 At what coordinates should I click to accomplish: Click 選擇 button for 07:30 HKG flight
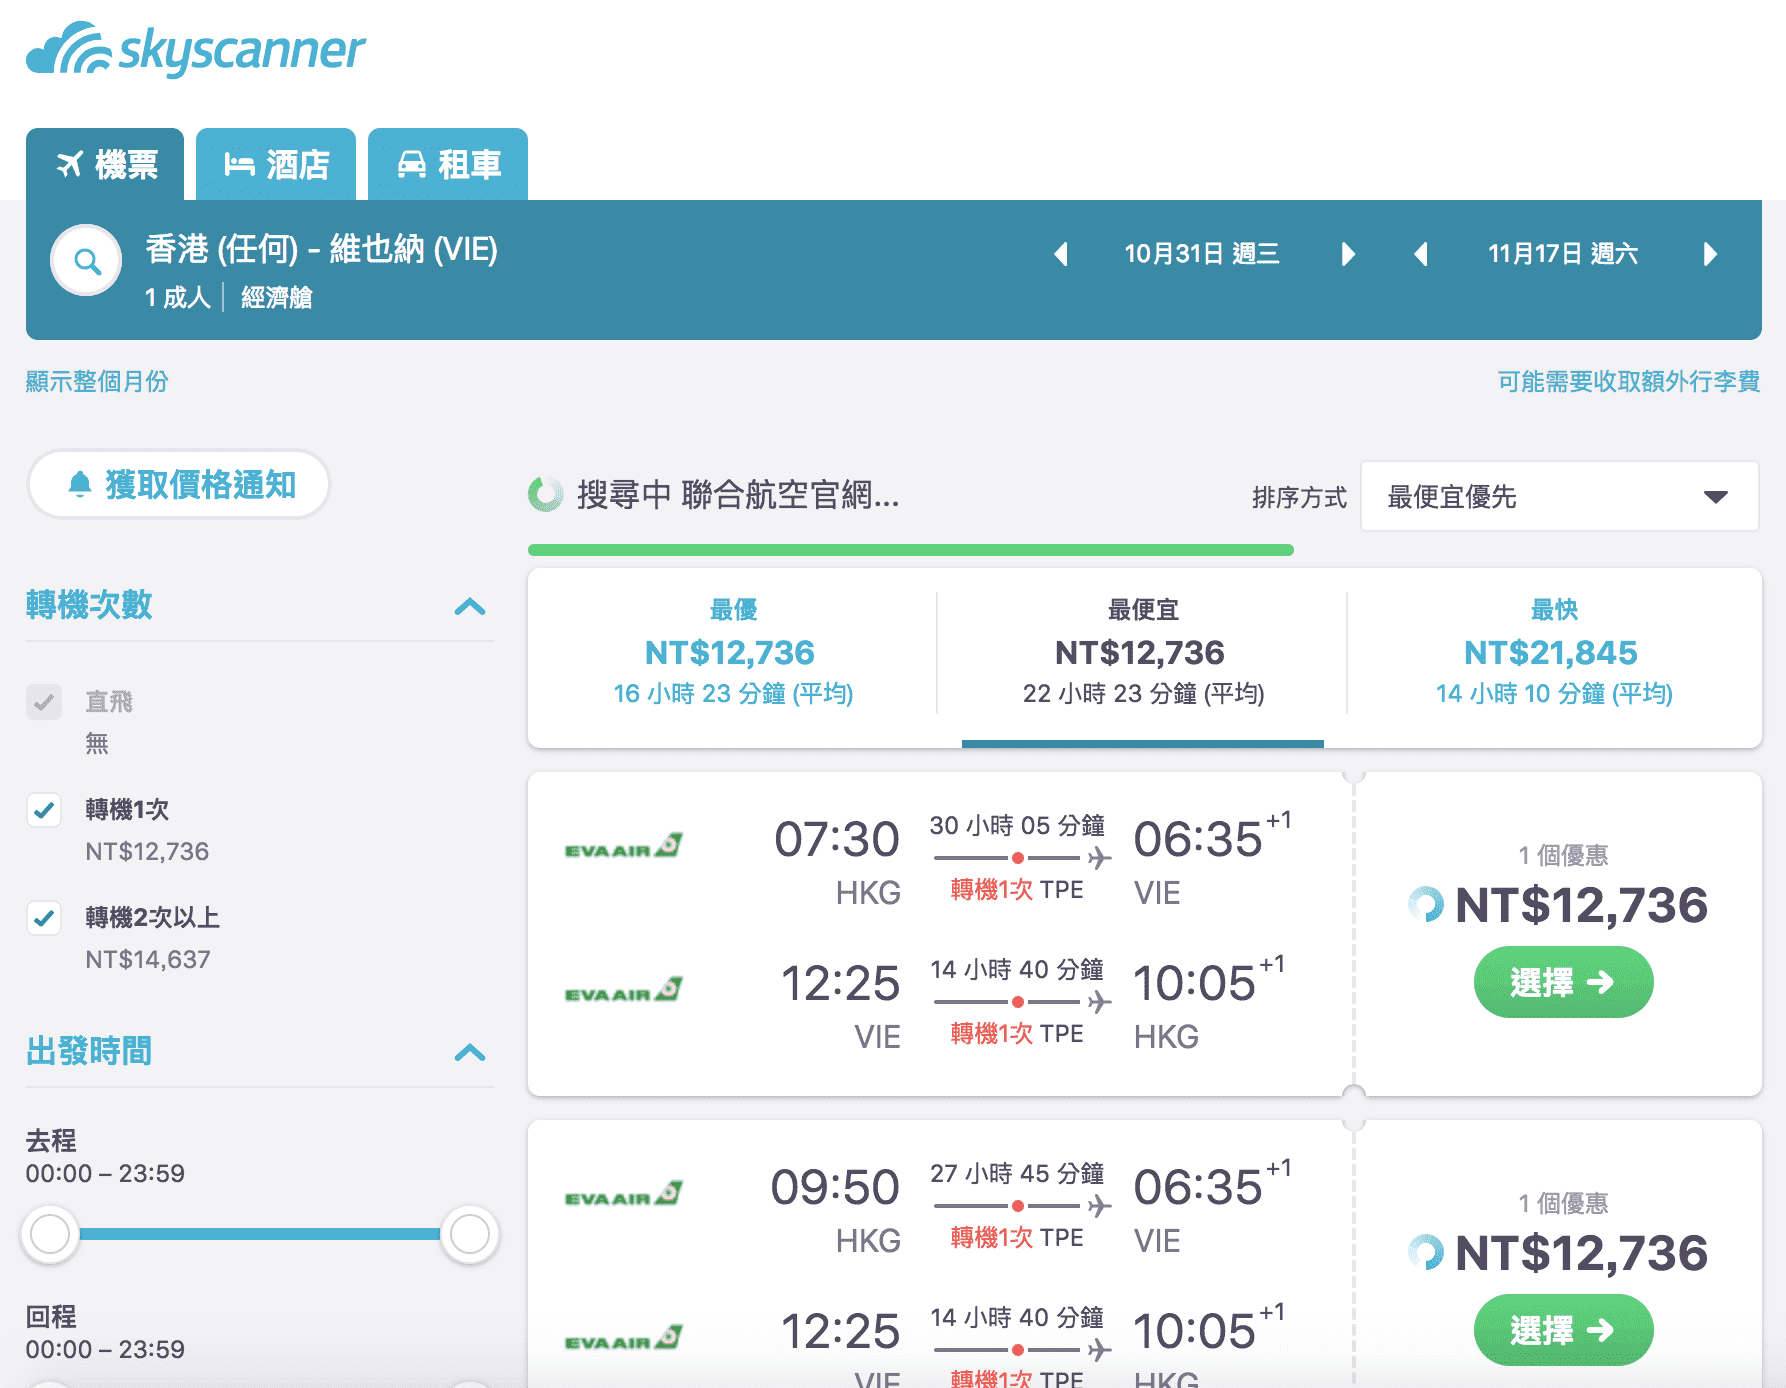(x=1563, y=982)
